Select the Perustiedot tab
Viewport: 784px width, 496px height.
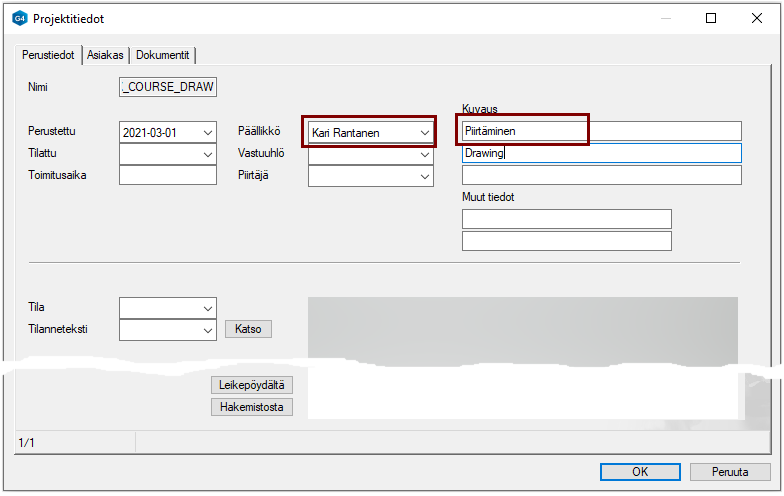click(x=49, y=55)
